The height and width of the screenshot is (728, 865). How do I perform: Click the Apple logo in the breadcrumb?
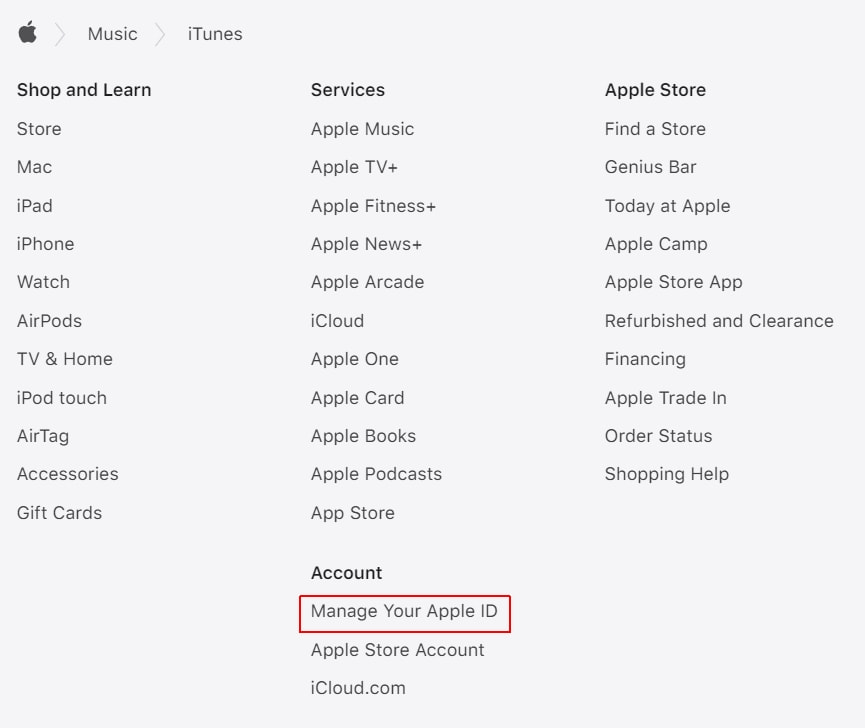click(28, 33)
